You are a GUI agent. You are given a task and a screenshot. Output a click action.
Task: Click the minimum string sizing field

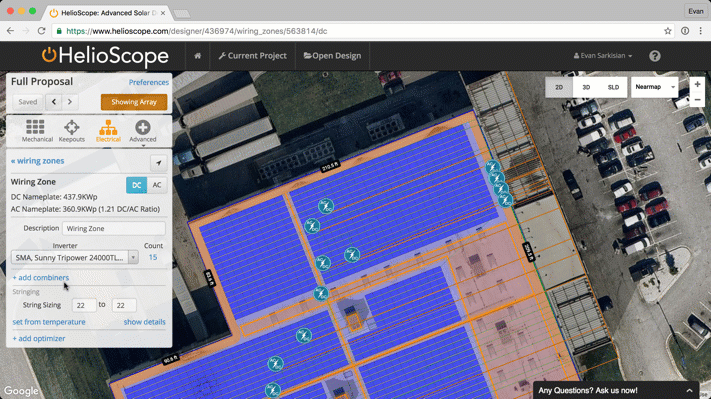click(x=84, y=305)
